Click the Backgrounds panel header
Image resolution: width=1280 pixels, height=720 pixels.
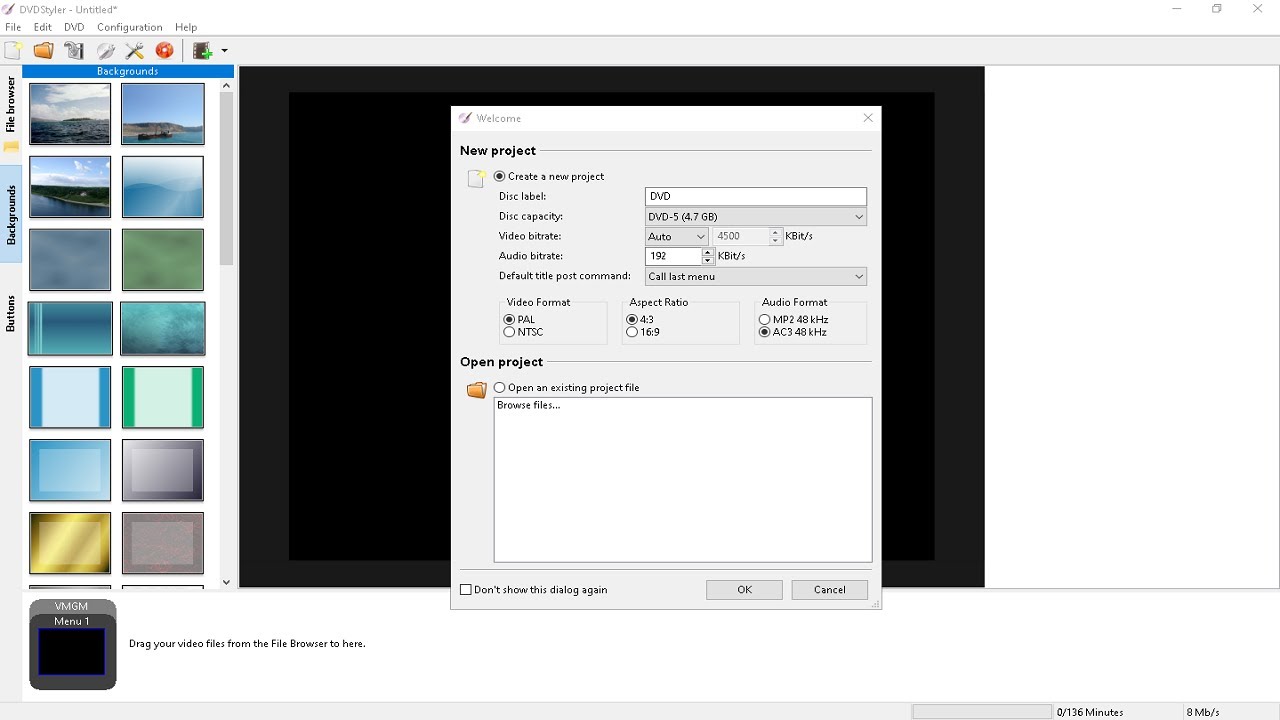pos(128,71)
